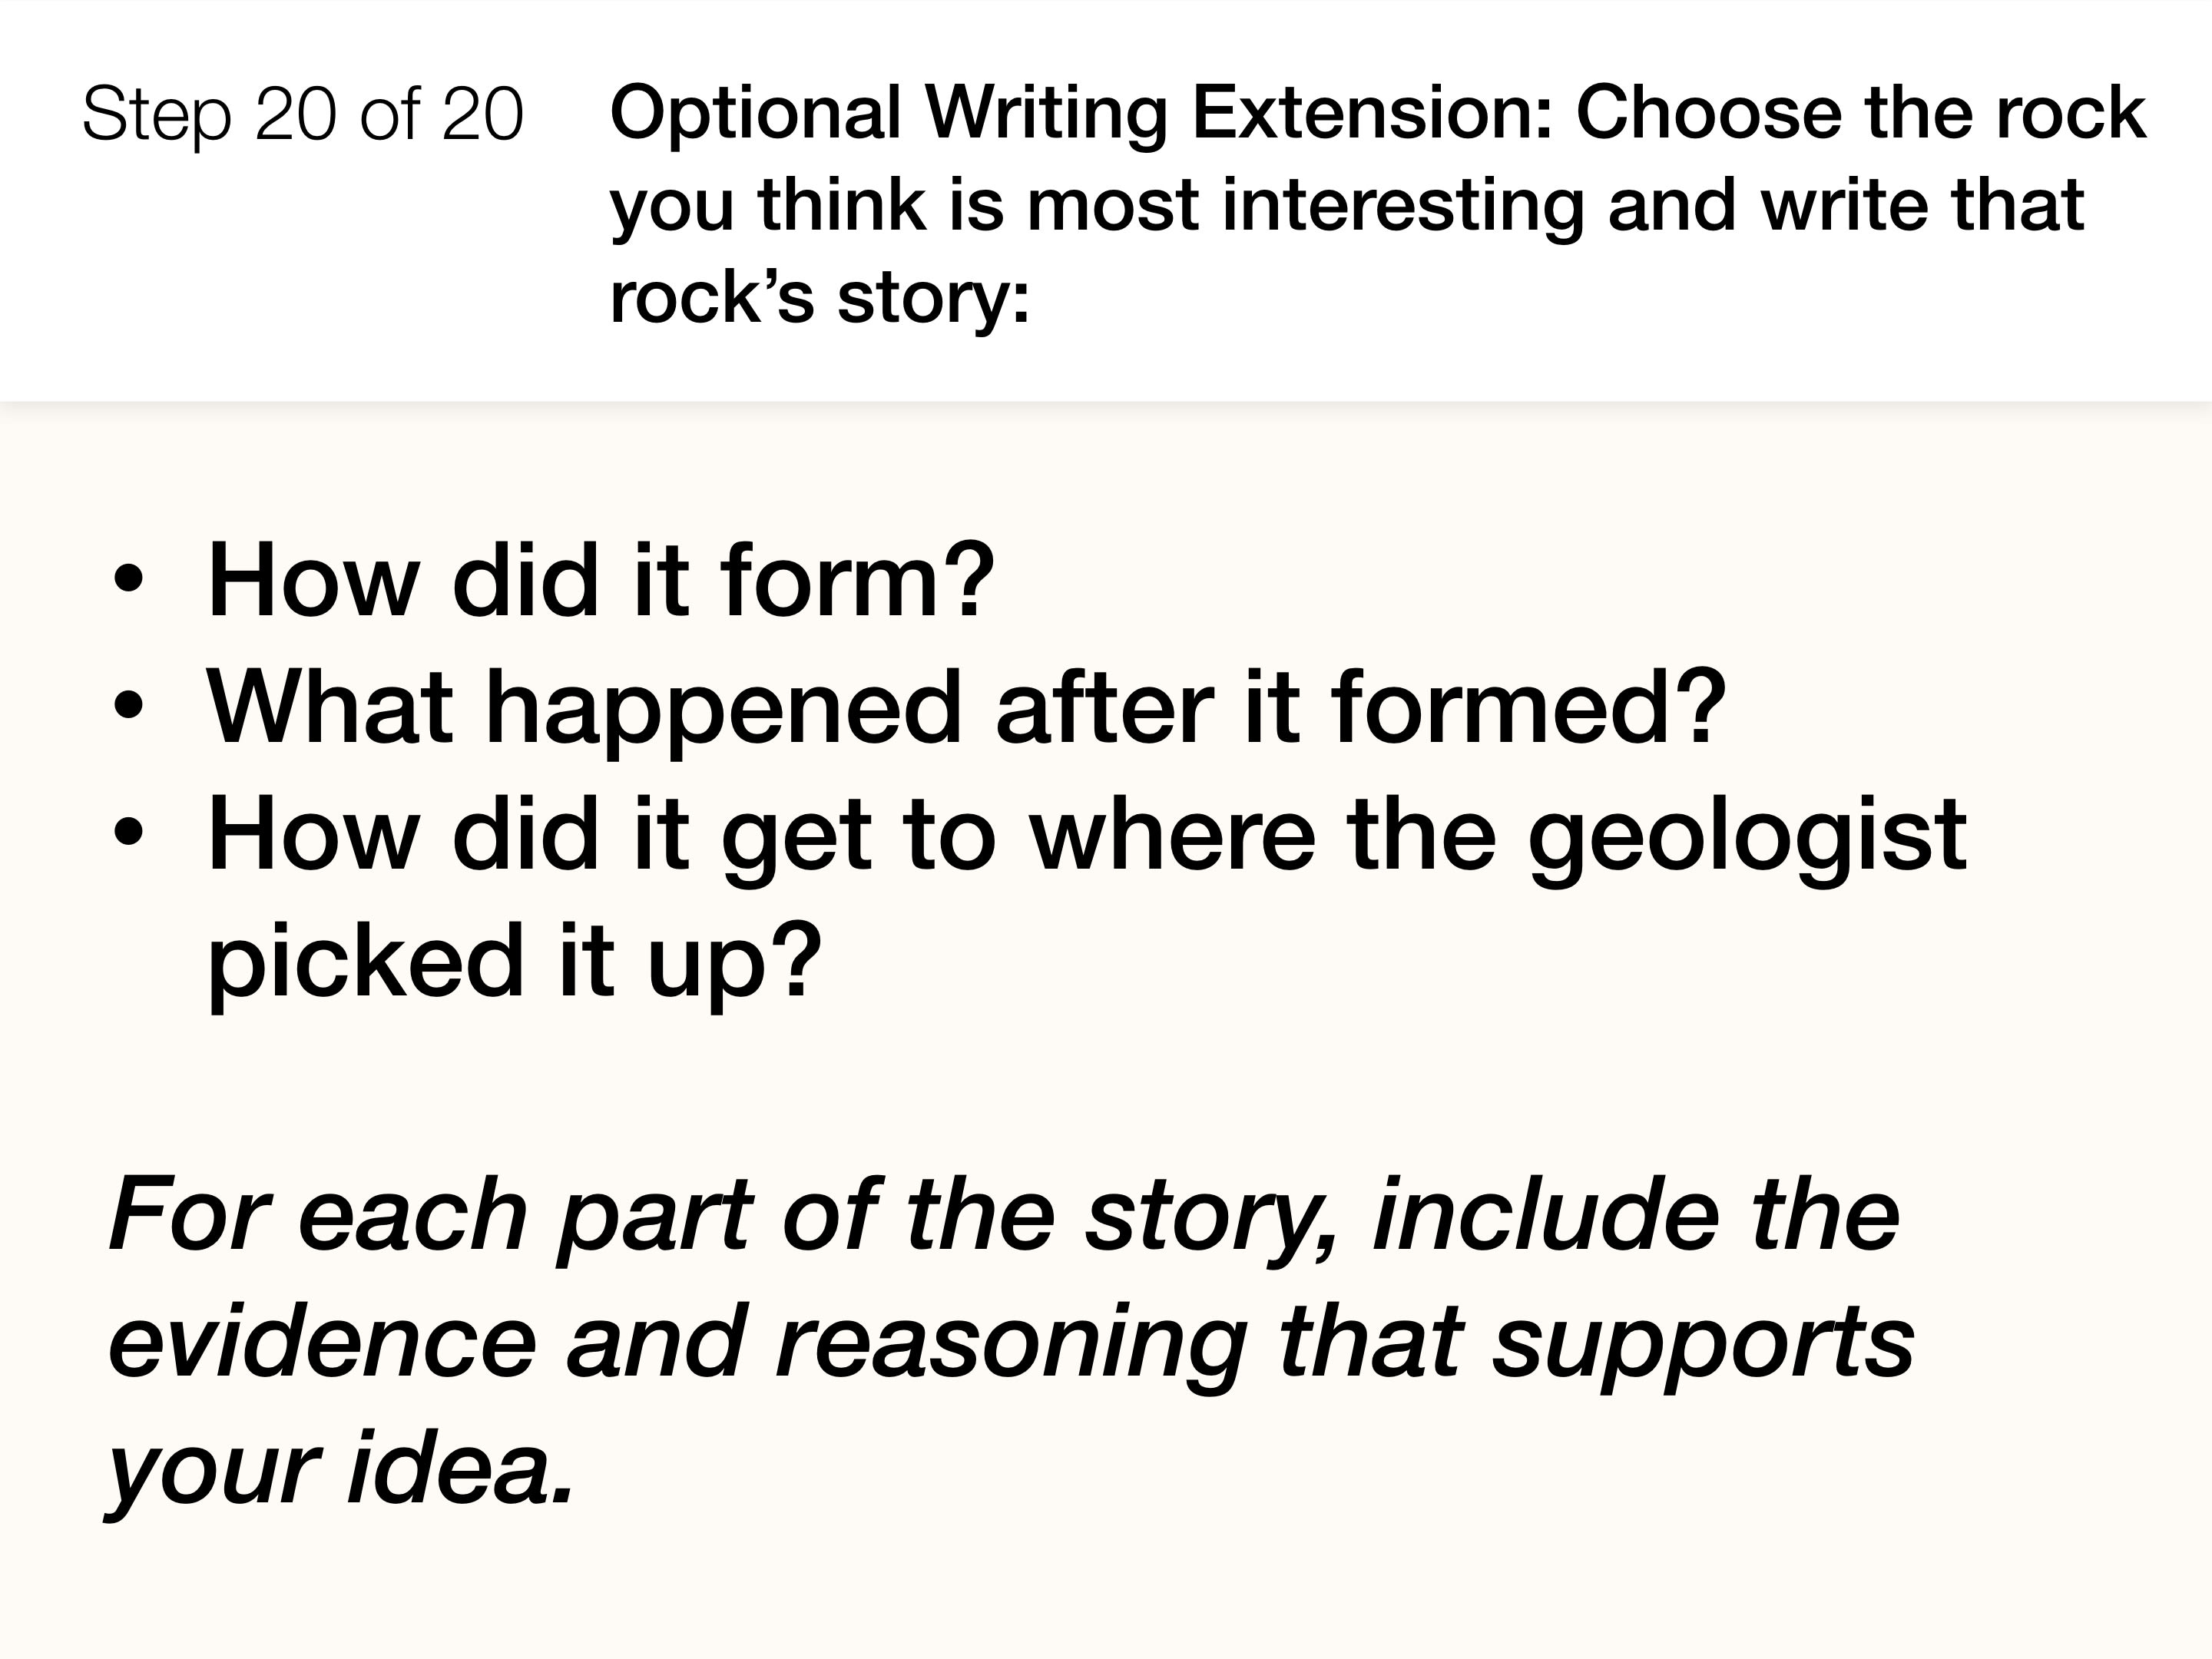Image resolution: width=2212 pixels, height=1659 pixels.
Task: Click the word "Extension:" in the title
Action: pyautogui.click(x=1371, y=113)
